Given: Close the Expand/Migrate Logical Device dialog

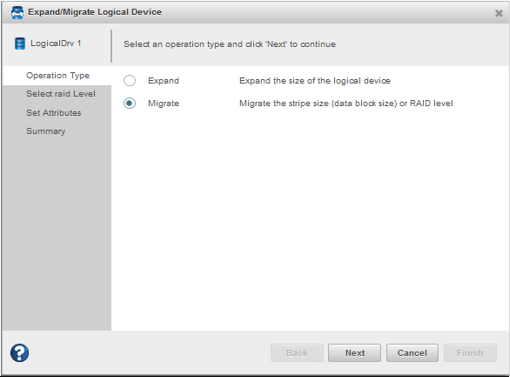Looking at the screenshot, I should 499,13.
